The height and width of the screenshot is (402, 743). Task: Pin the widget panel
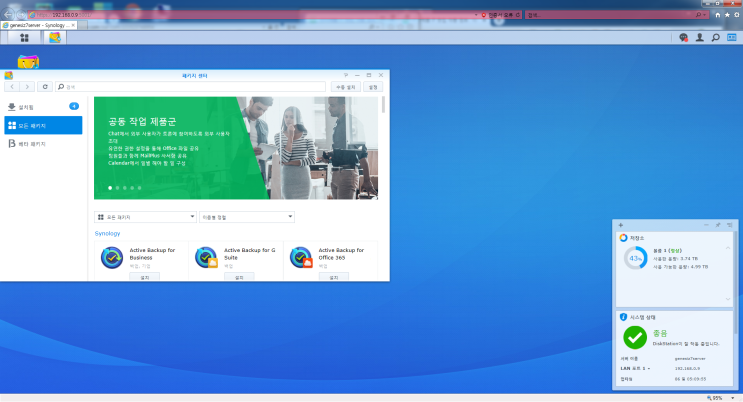[x=718, y=225]
